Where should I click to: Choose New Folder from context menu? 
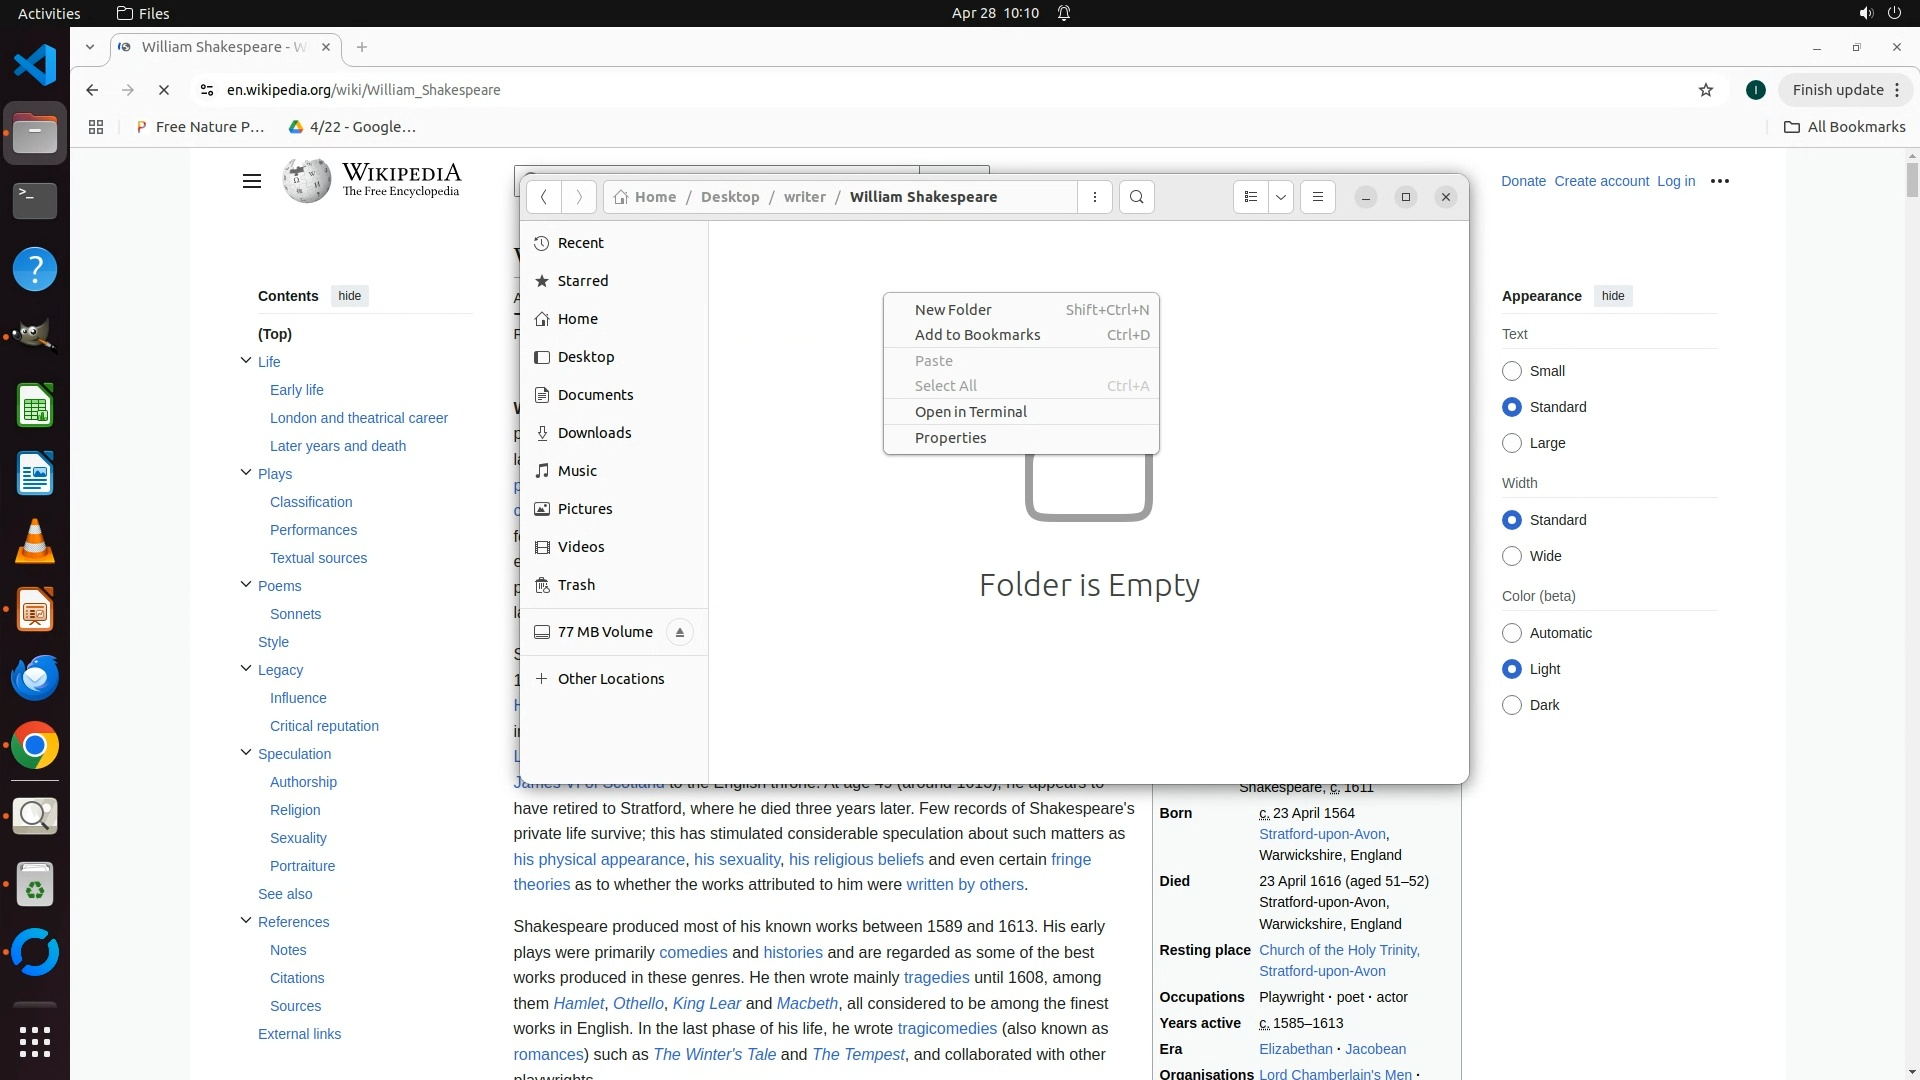952,310
